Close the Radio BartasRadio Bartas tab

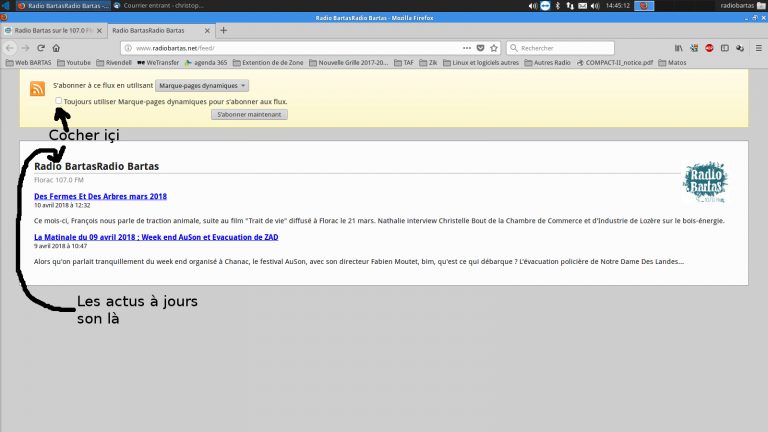(207, 30)
